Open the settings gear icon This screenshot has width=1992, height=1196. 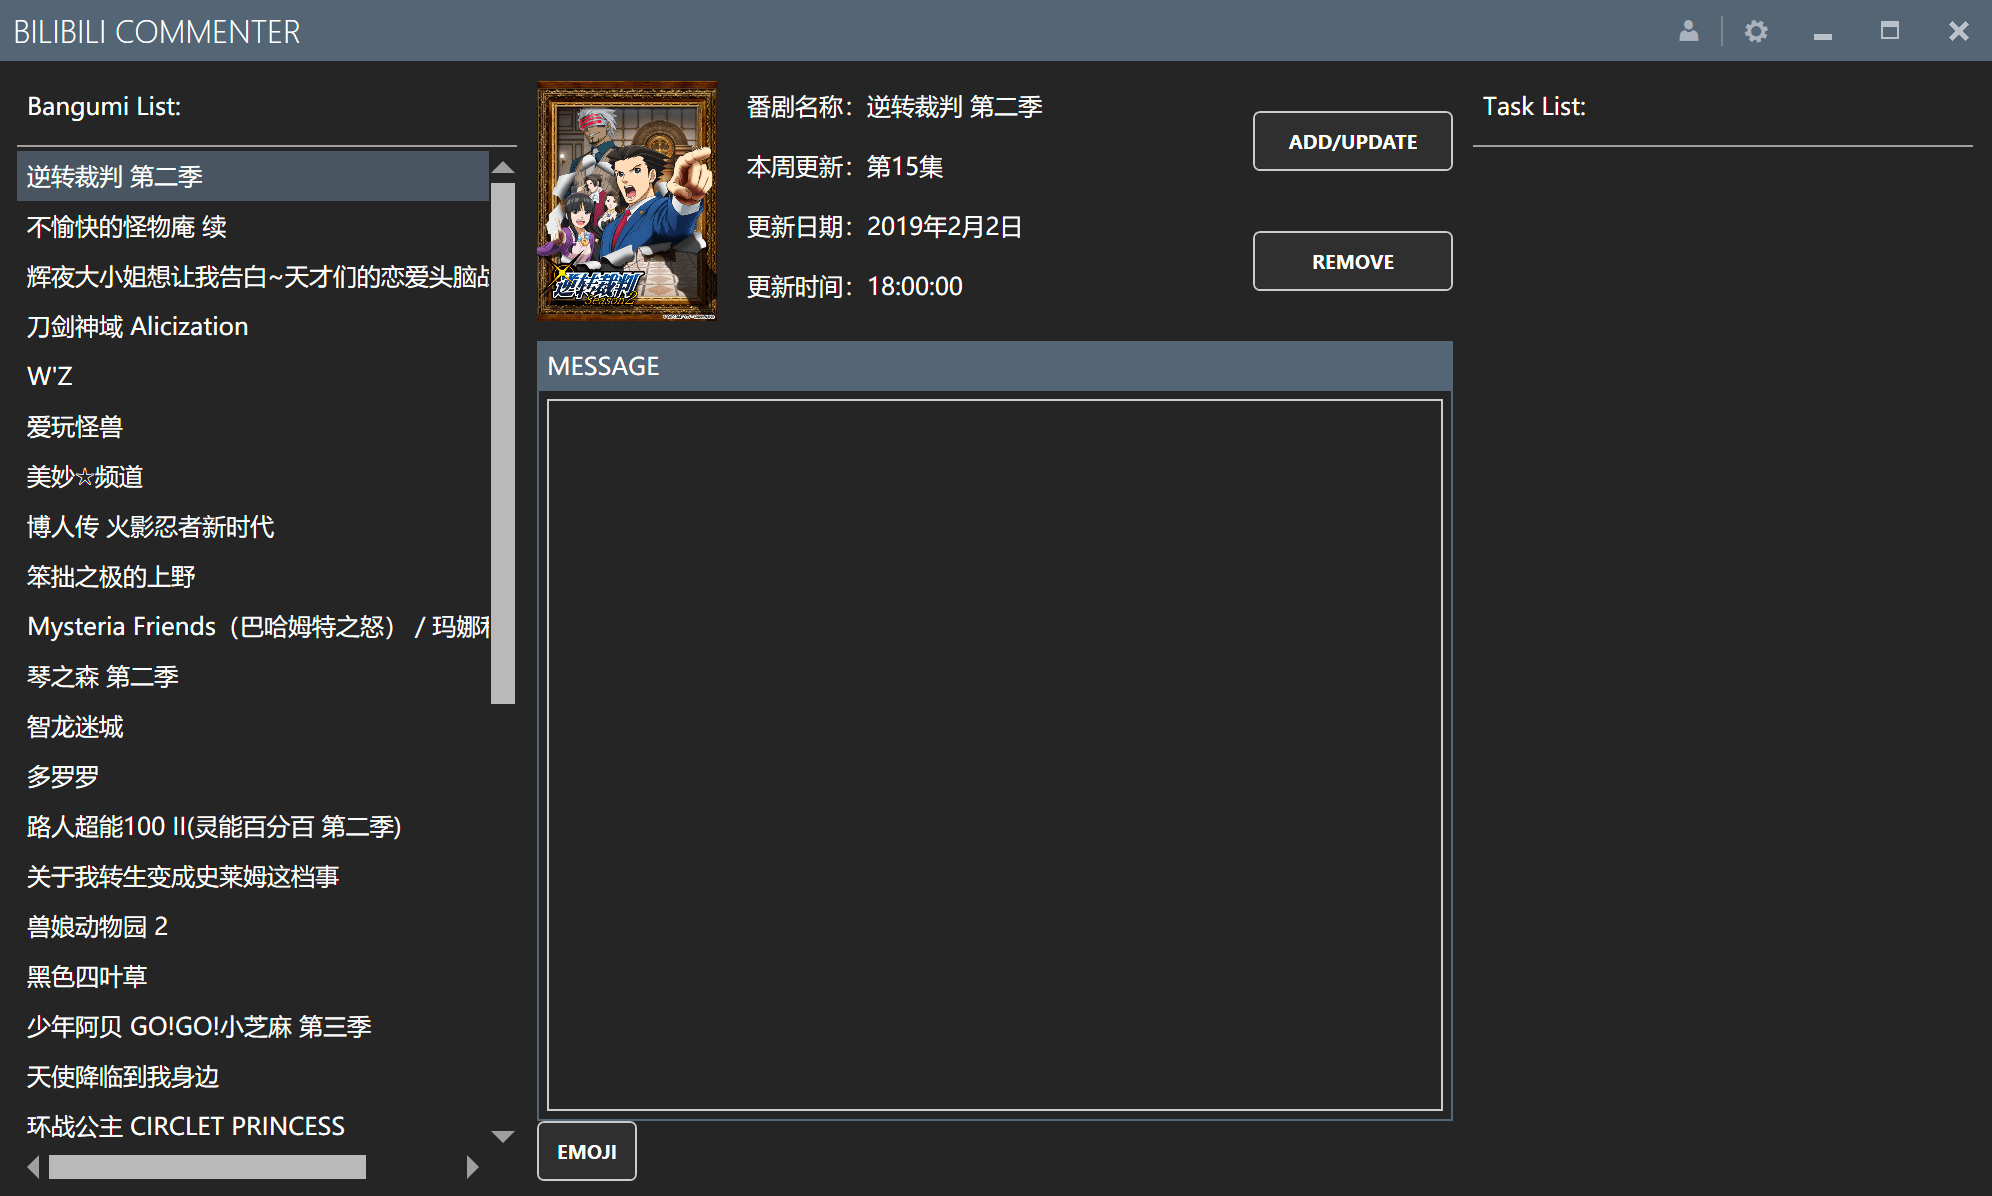(1756, 31)
